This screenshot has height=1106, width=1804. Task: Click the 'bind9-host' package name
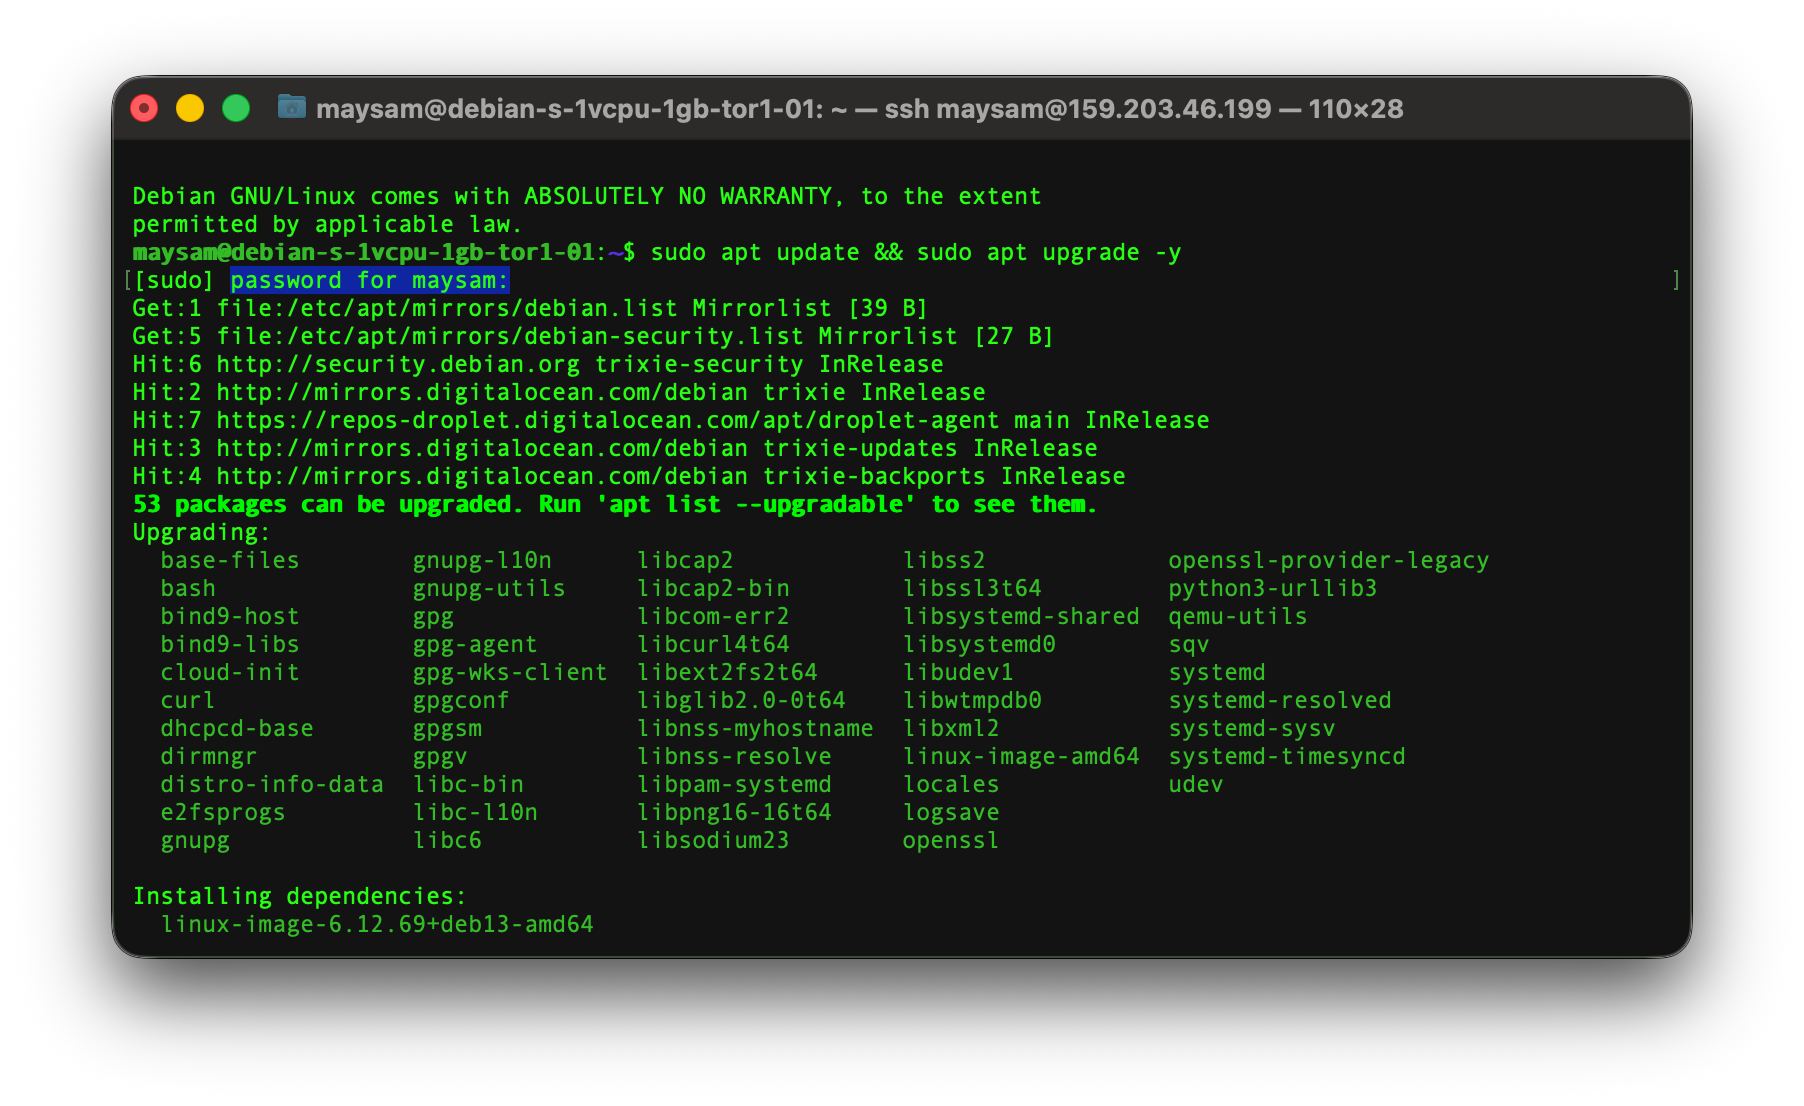[x=230, y=616]
